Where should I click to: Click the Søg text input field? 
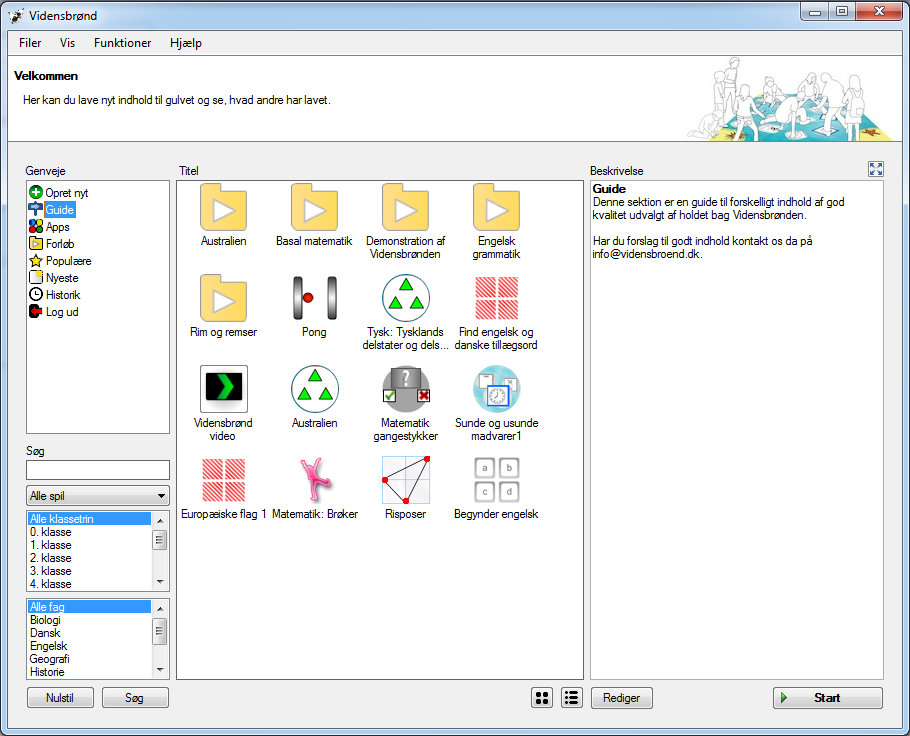[98, 470]
